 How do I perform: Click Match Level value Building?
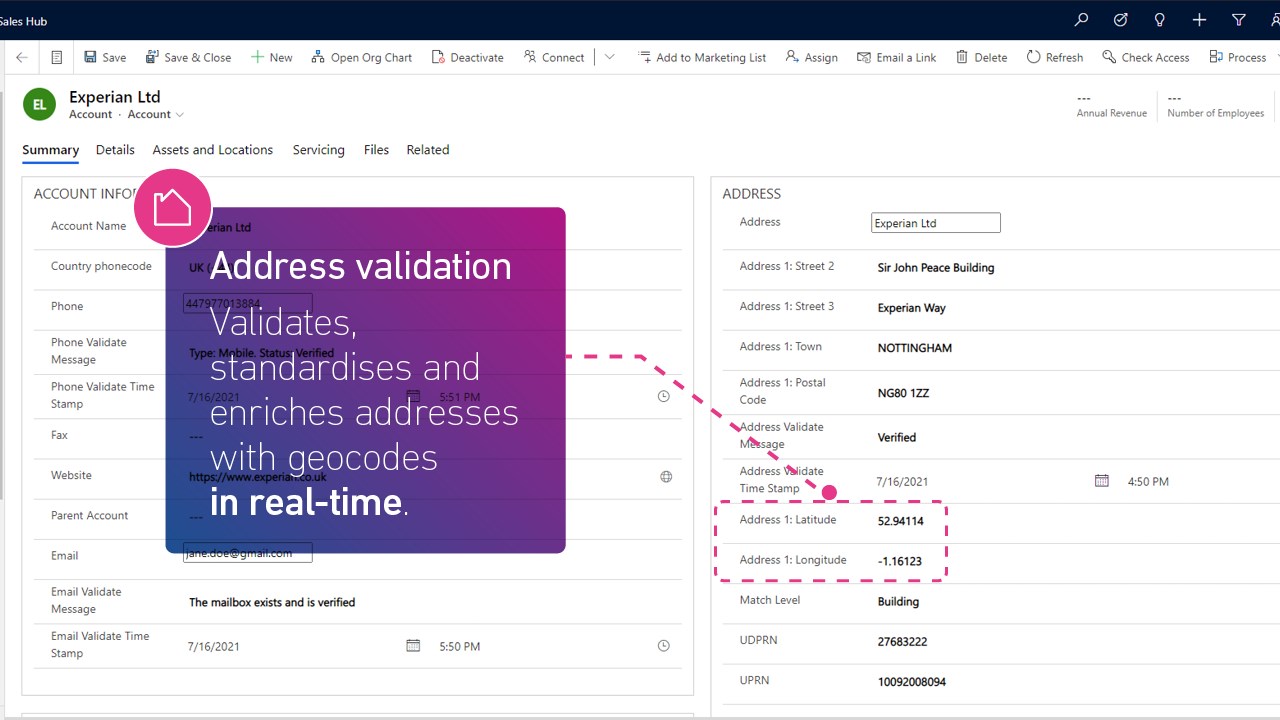coord(898,601)
